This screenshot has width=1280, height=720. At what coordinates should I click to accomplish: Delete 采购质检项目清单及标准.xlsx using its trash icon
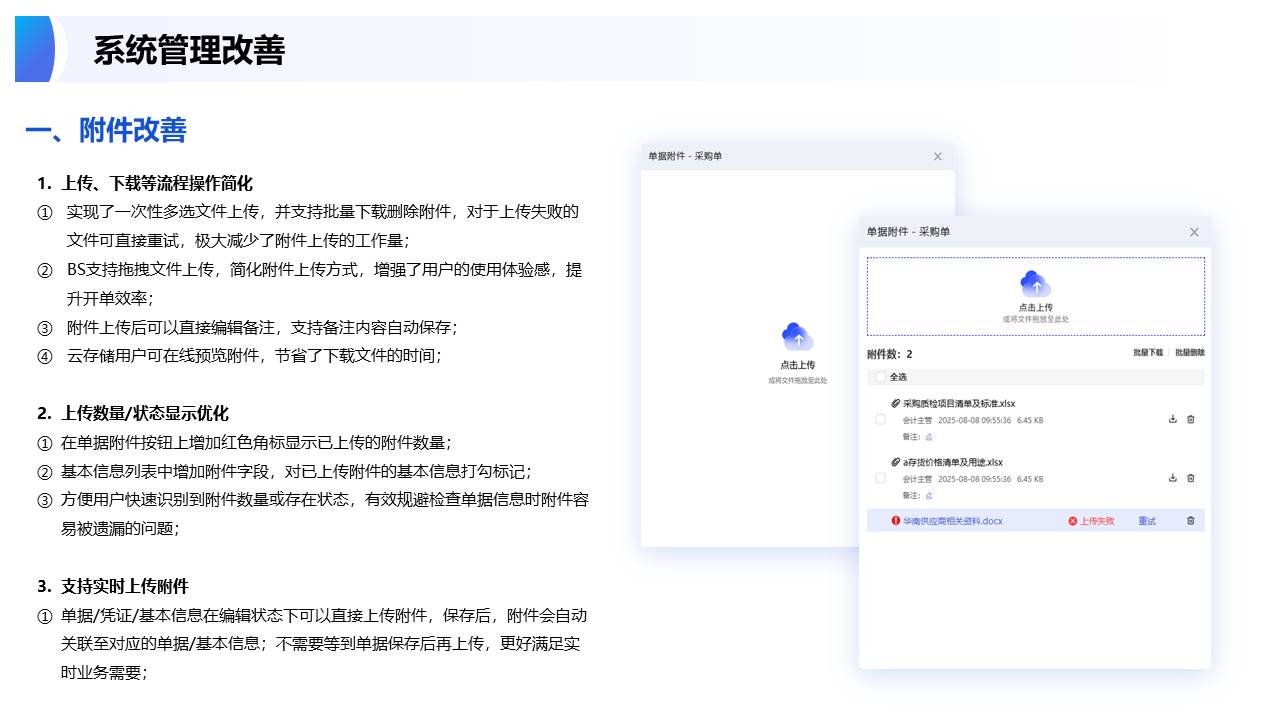tap(1190, 420)
